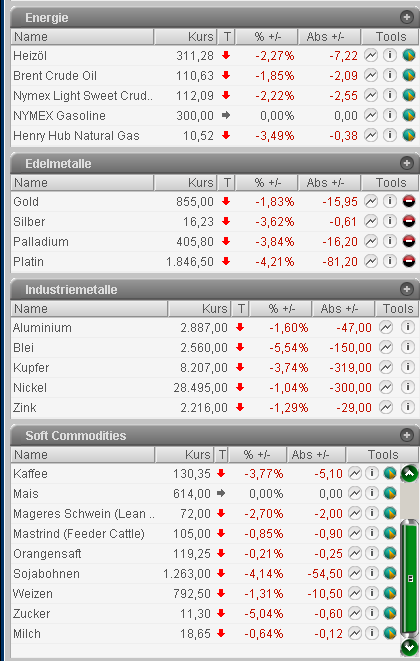Click the NYMEX Gasoline price 300,00

[195, 116]
